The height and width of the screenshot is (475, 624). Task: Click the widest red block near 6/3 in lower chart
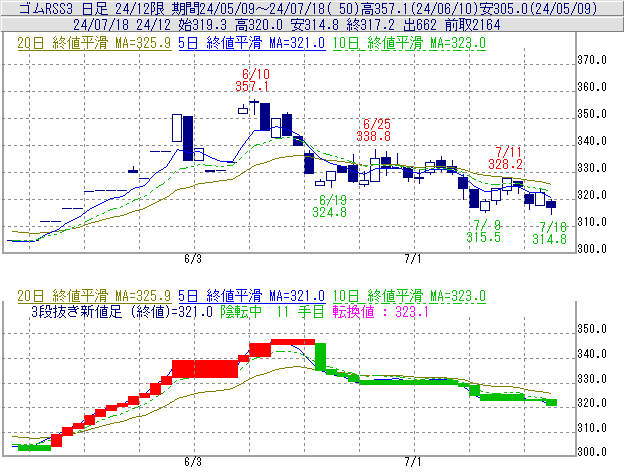(x=205, y=369)
